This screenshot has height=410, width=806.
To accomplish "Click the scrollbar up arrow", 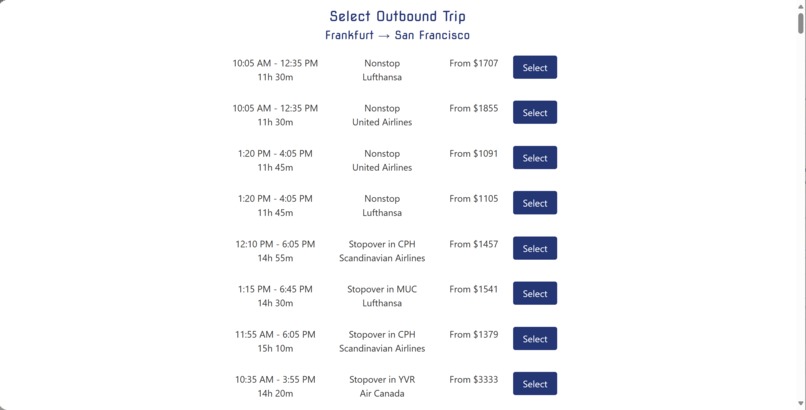I will pyautogui.click(x=801, y=6).
